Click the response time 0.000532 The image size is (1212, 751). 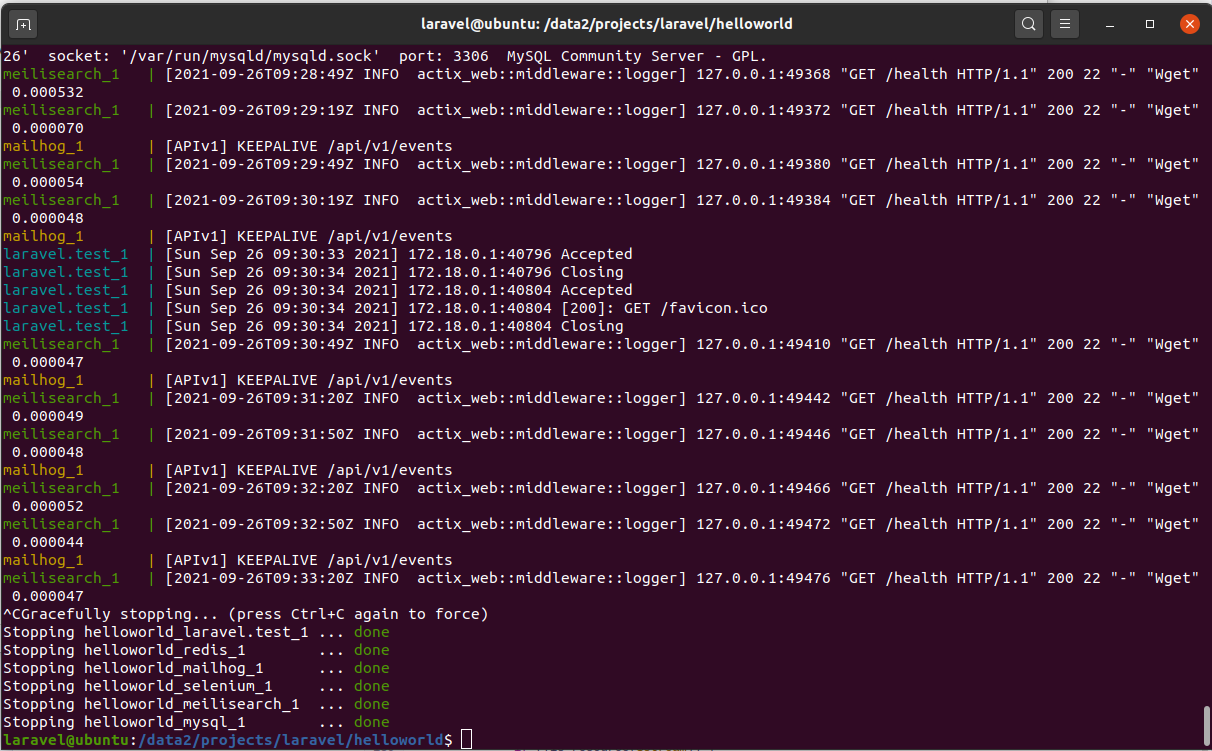47,92
